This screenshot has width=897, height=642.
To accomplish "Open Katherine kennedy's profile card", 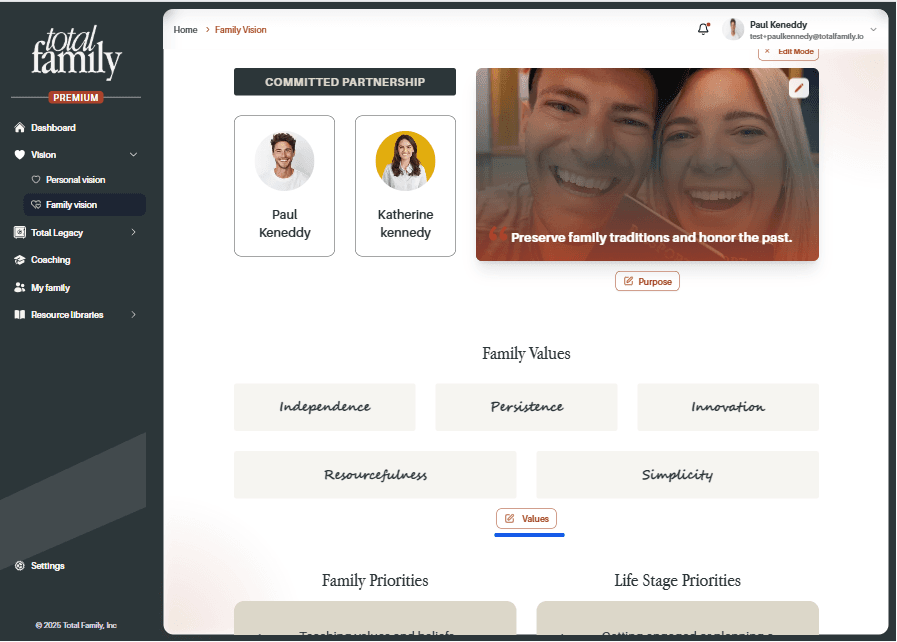I will 405,186.
